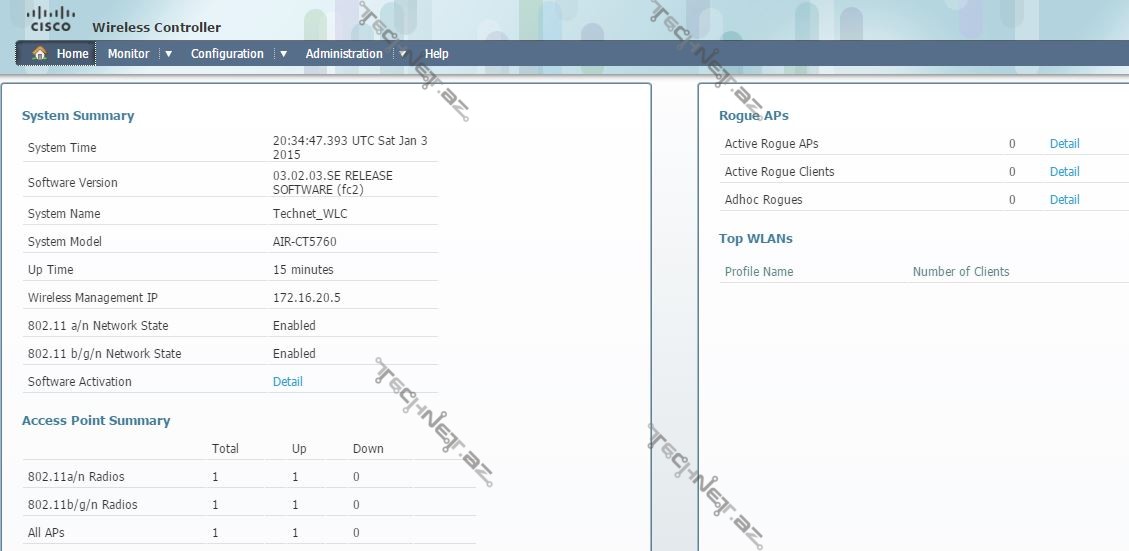
Task: Select the System Summary heading
Action: click(x=78, y=116)
